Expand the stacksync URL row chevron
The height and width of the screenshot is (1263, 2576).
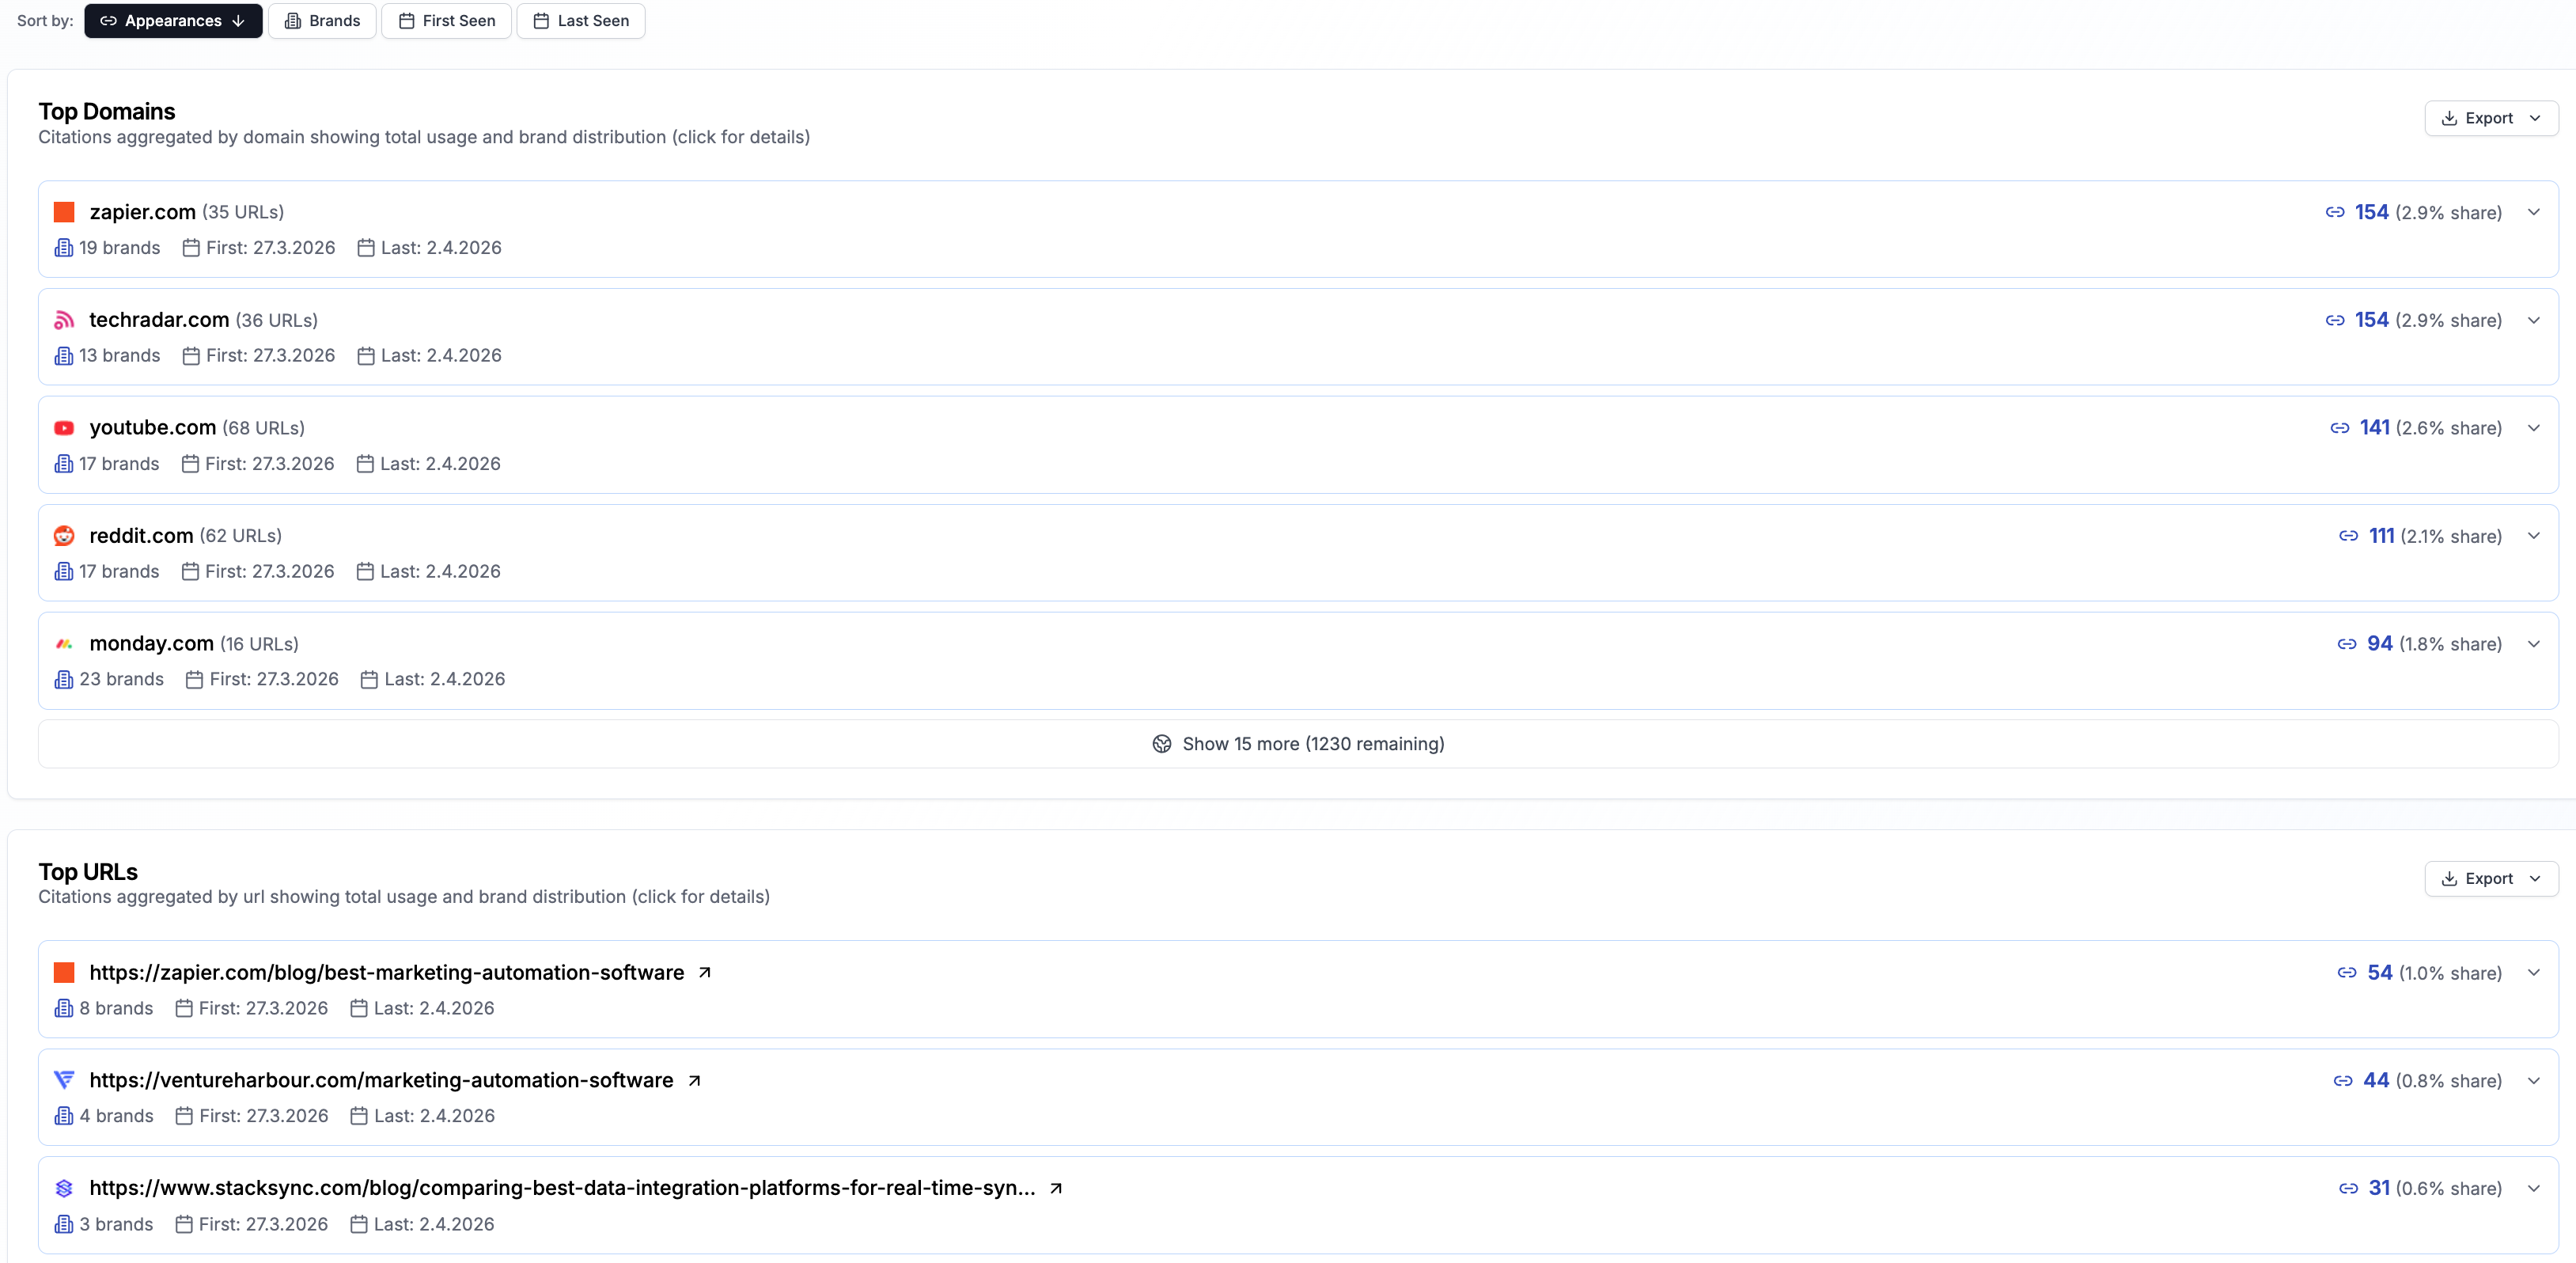[x=2534, y=1189]
